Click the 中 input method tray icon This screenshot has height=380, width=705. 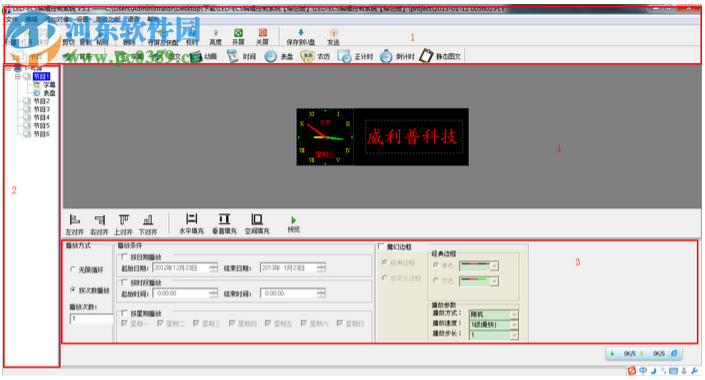click(643, 371)
